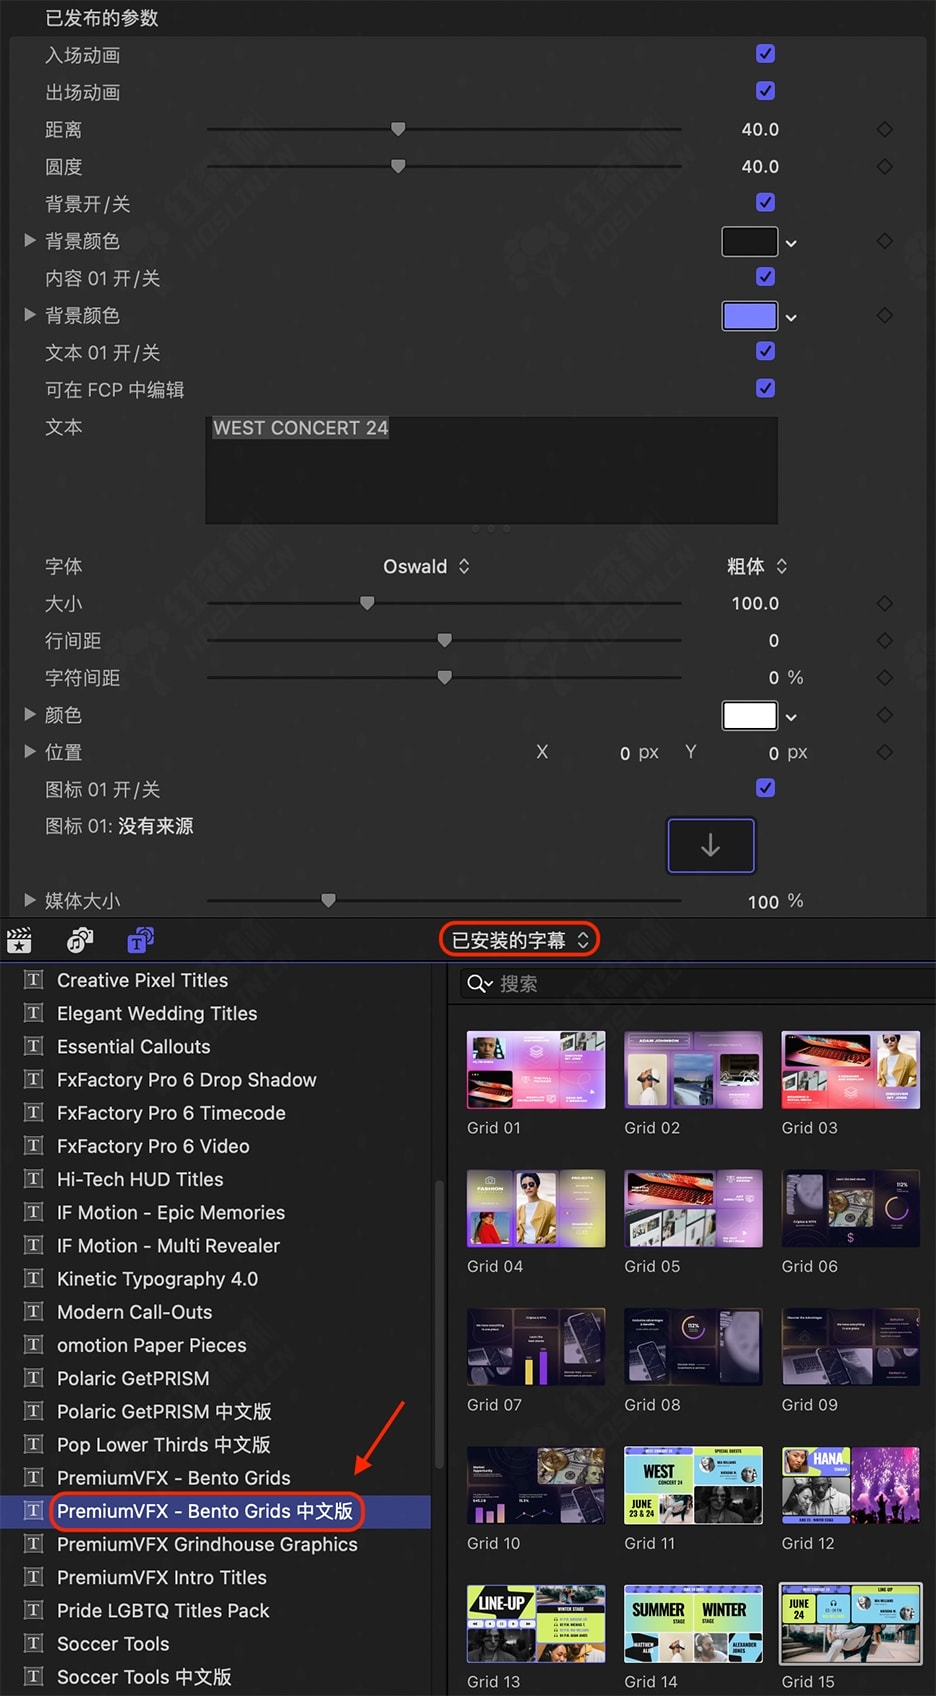The height and width of the screenshot is (1696, 936).
Task: Select the Grid 06 title thumbnail
Action: 851,1208
